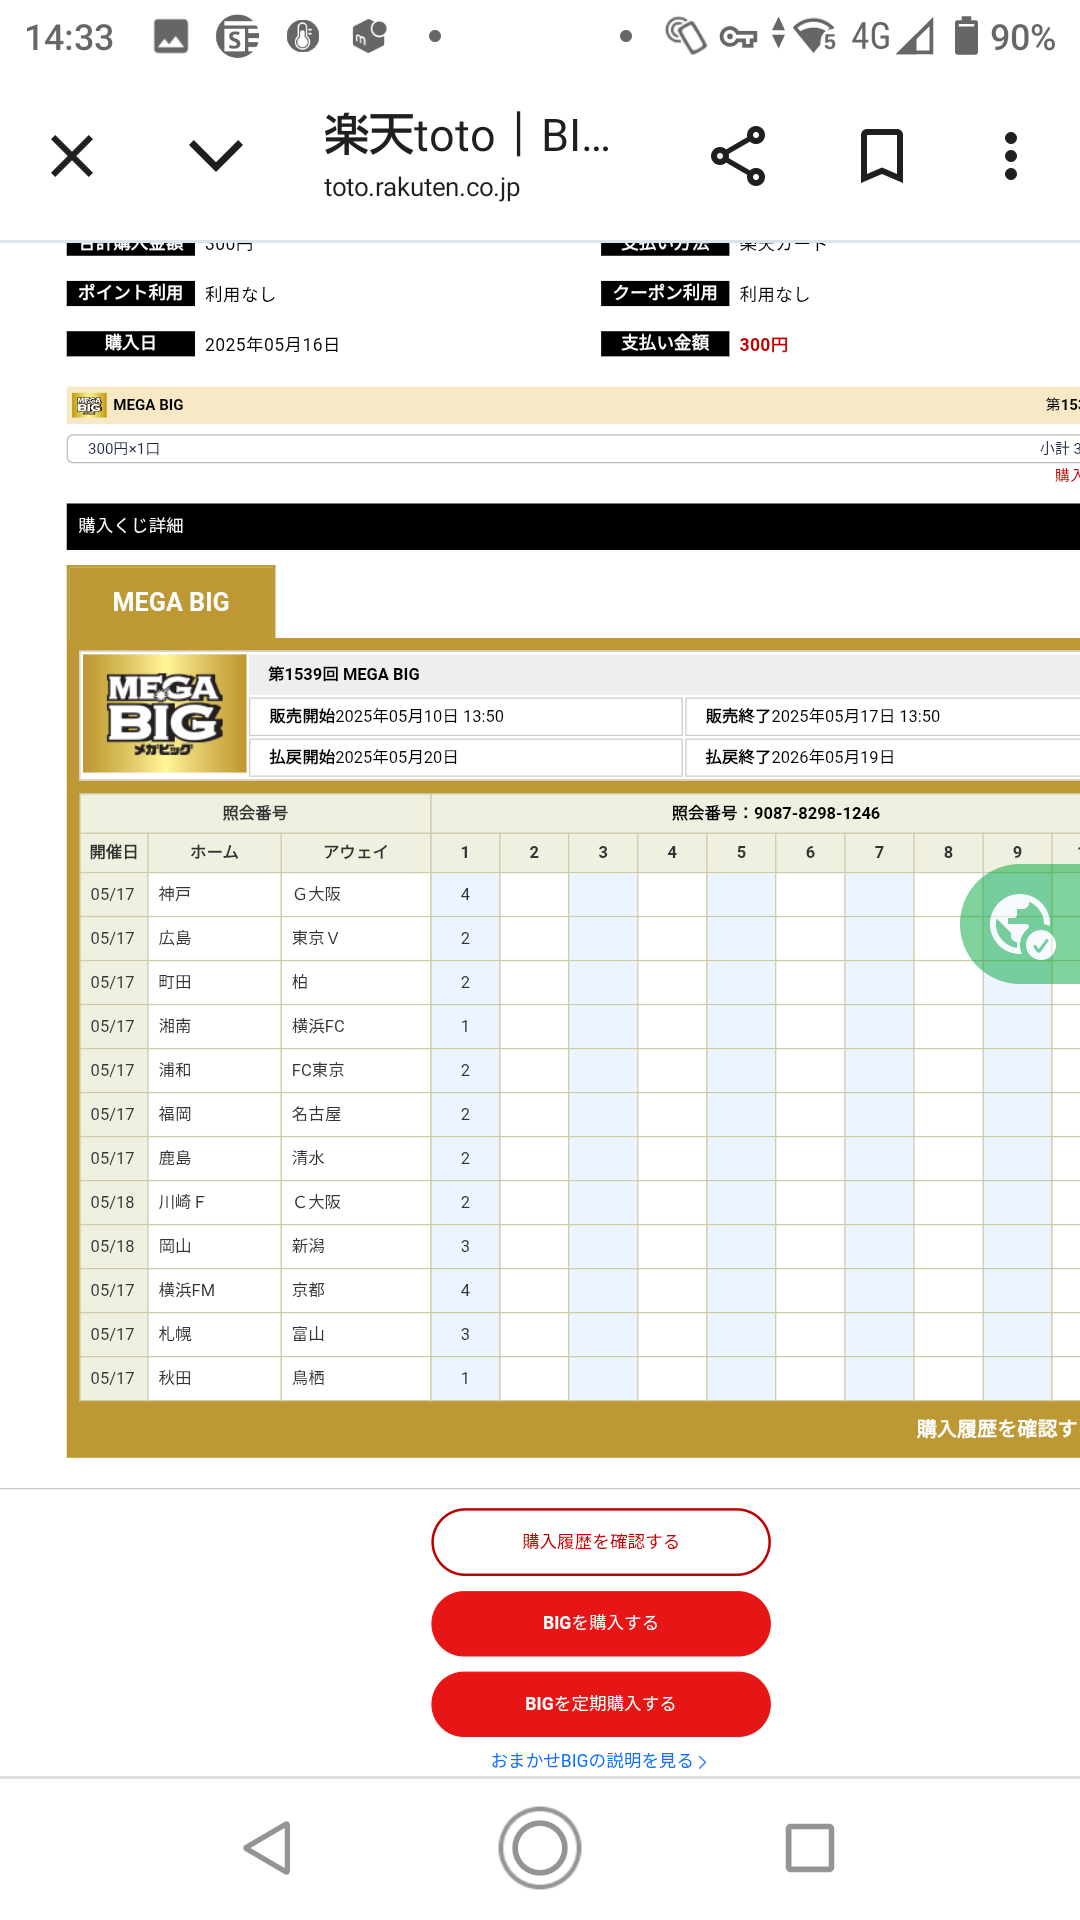Tap the small MEGA BIG icon in the beige bar
Viewport: 1080px width, 1920px height.
(89, 405)
